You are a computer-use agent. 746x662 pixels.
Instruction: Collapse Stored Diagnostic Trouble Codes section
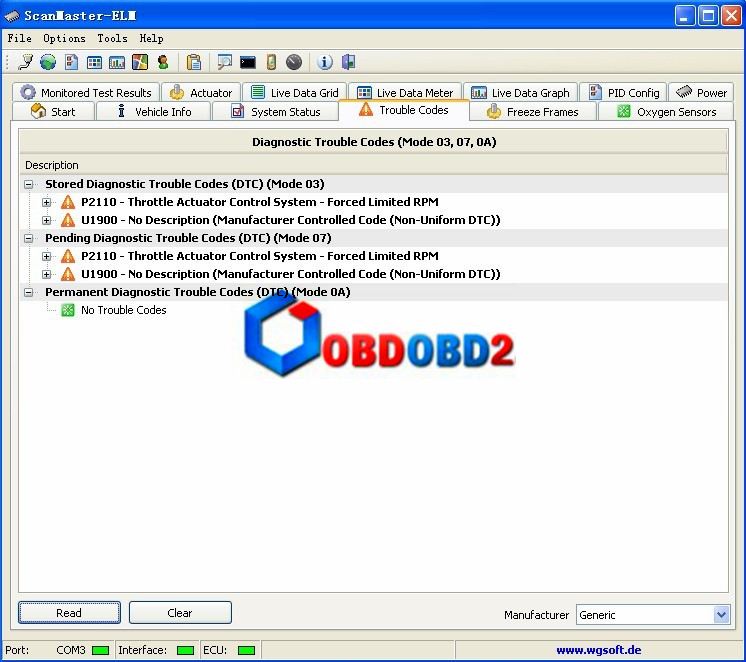pyautogui.click(x=29, y=184)
